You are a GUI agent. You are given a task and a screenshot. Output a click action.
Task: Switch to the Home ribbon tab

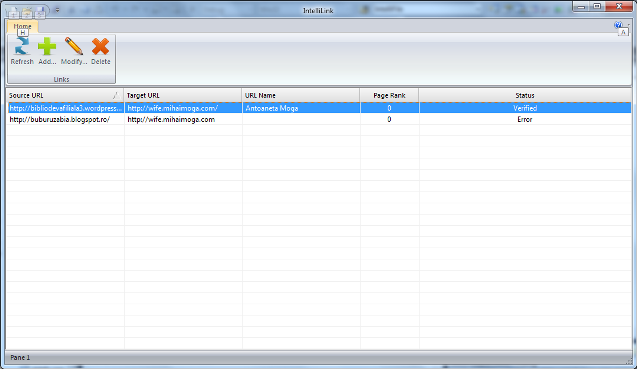(22, 26)
